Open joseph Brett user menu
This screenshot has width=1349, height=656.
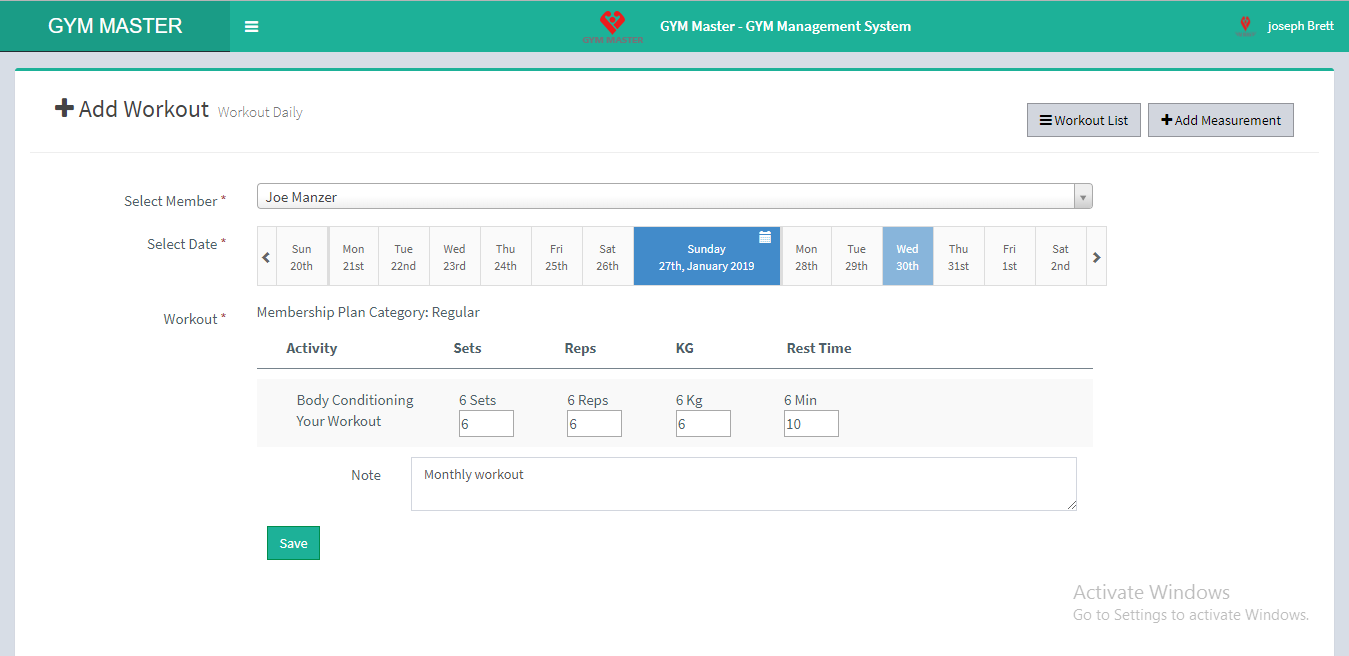(x=1300, y=26)
